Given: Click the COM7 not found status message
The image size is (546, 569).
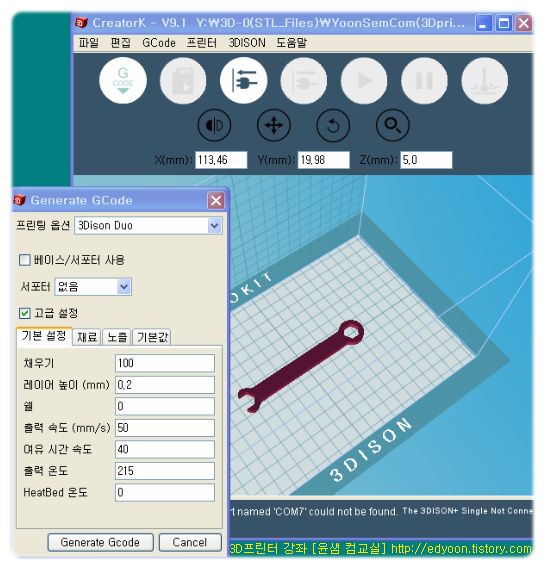Looking at the screenshot, I should 314,512.
